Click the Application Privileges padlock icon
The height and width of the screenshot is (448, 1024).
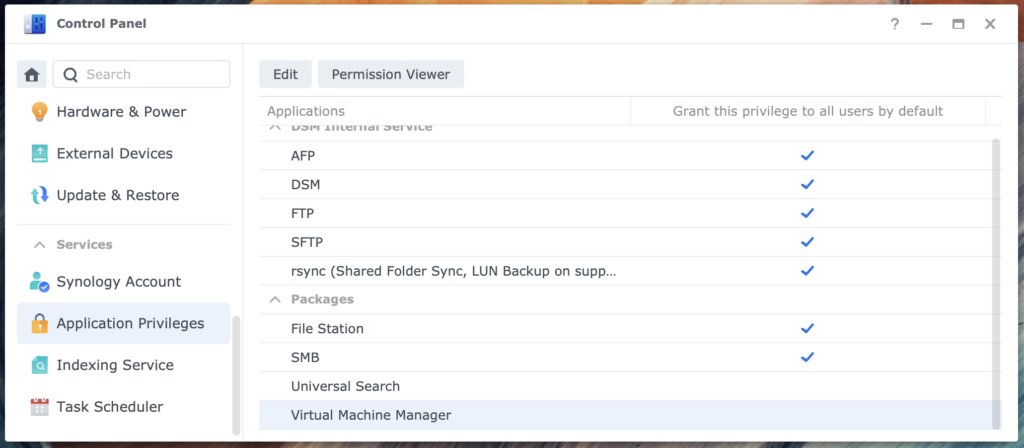(x=40, y=323)
